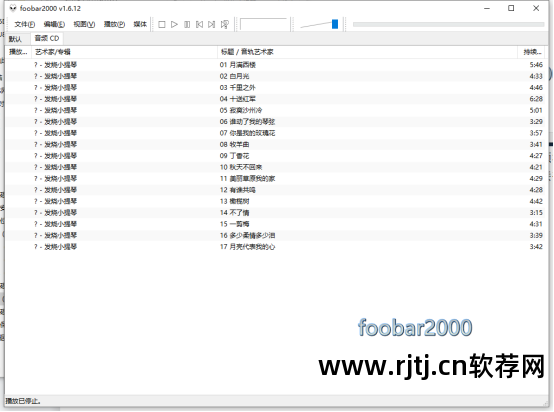Click the empty box beside Random icon
Image resolution: width=554 pixels, height=412 pixels.
click(263, 24)
